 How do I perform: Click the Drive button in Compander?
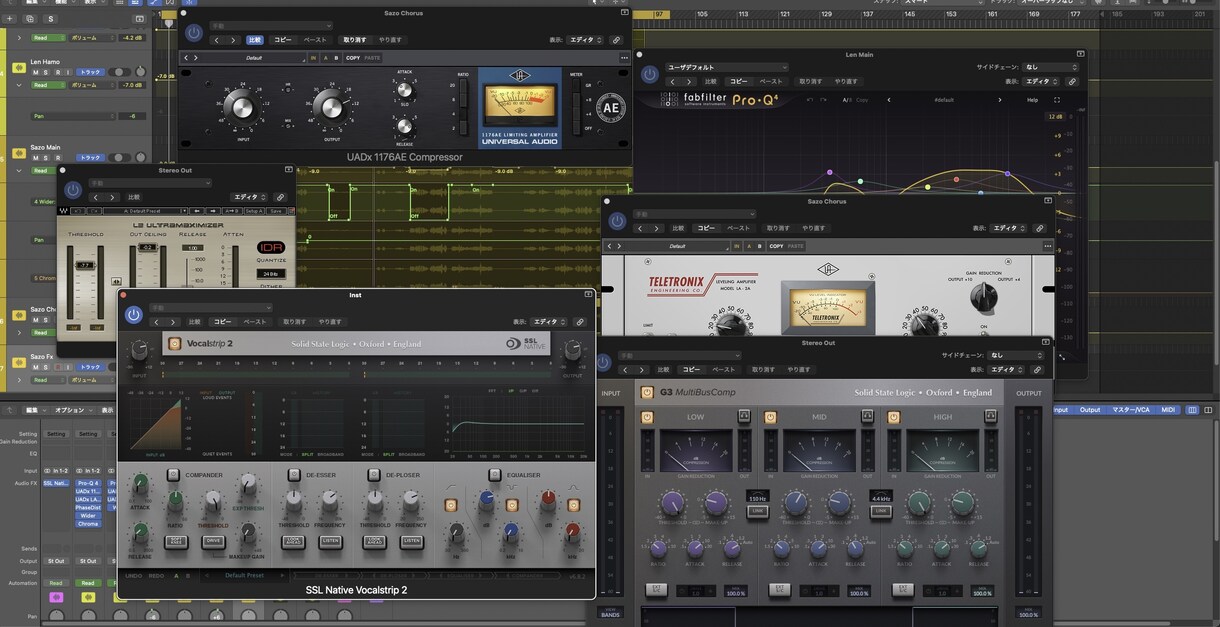(x=213, y=541)
